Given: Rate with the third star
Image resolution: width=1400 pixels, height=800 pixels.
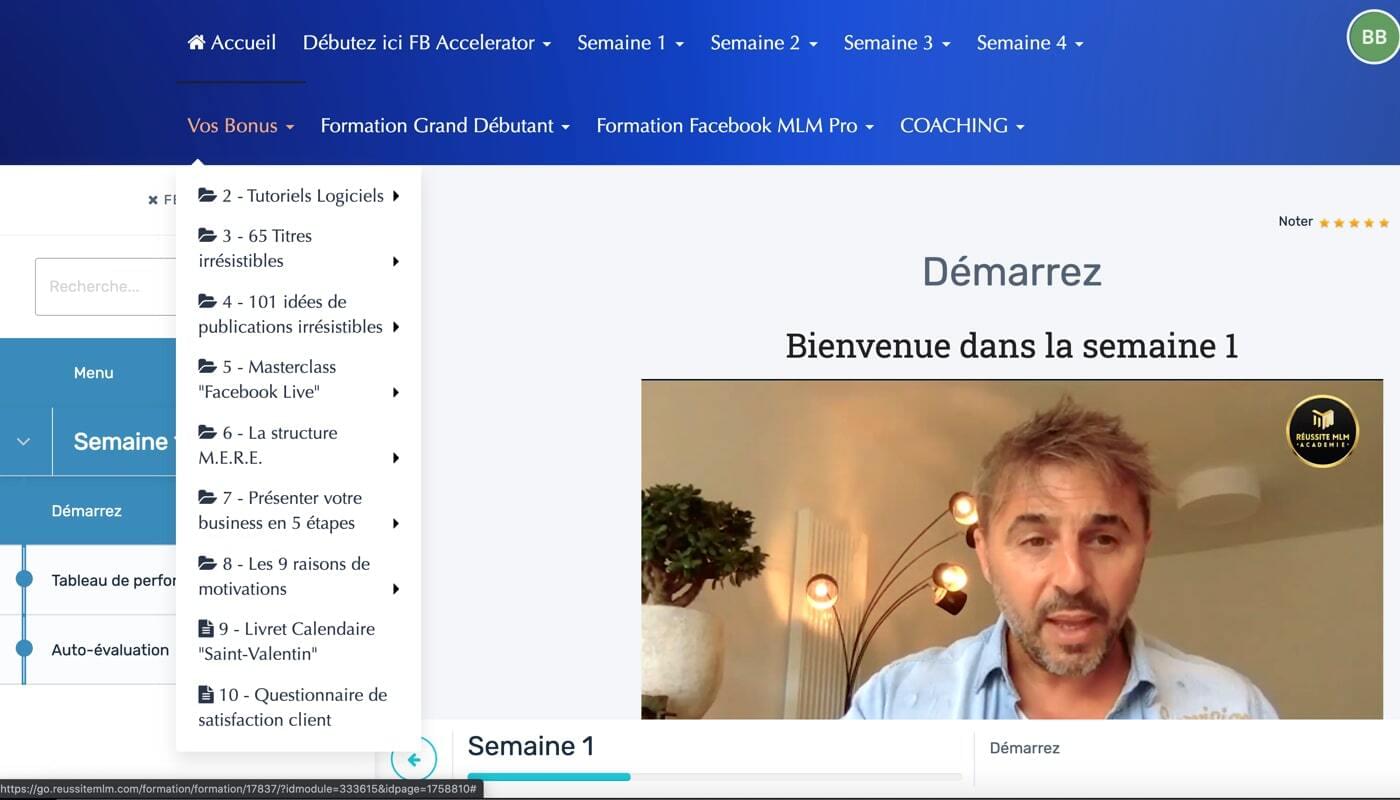Looking at the screenshot, I should click(x=1354, y=223).
